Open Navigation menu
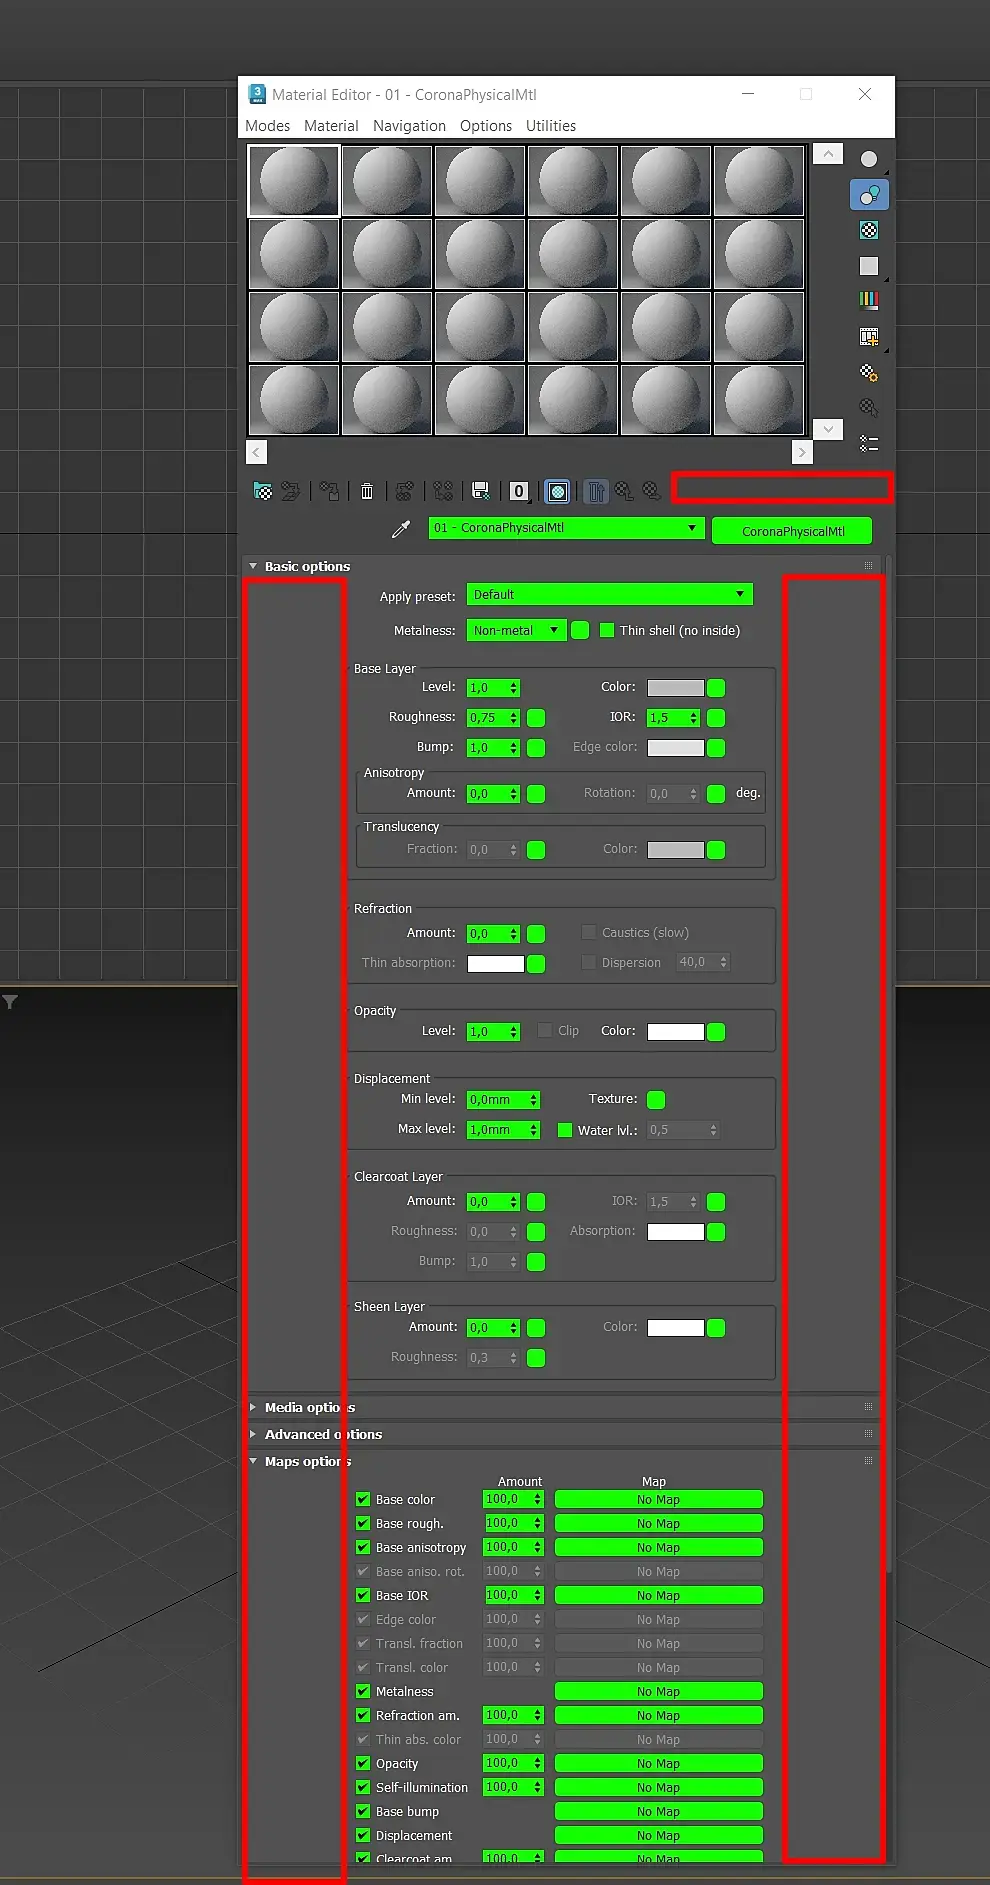Screen dimensions: 990x1885 coord(409,126)
